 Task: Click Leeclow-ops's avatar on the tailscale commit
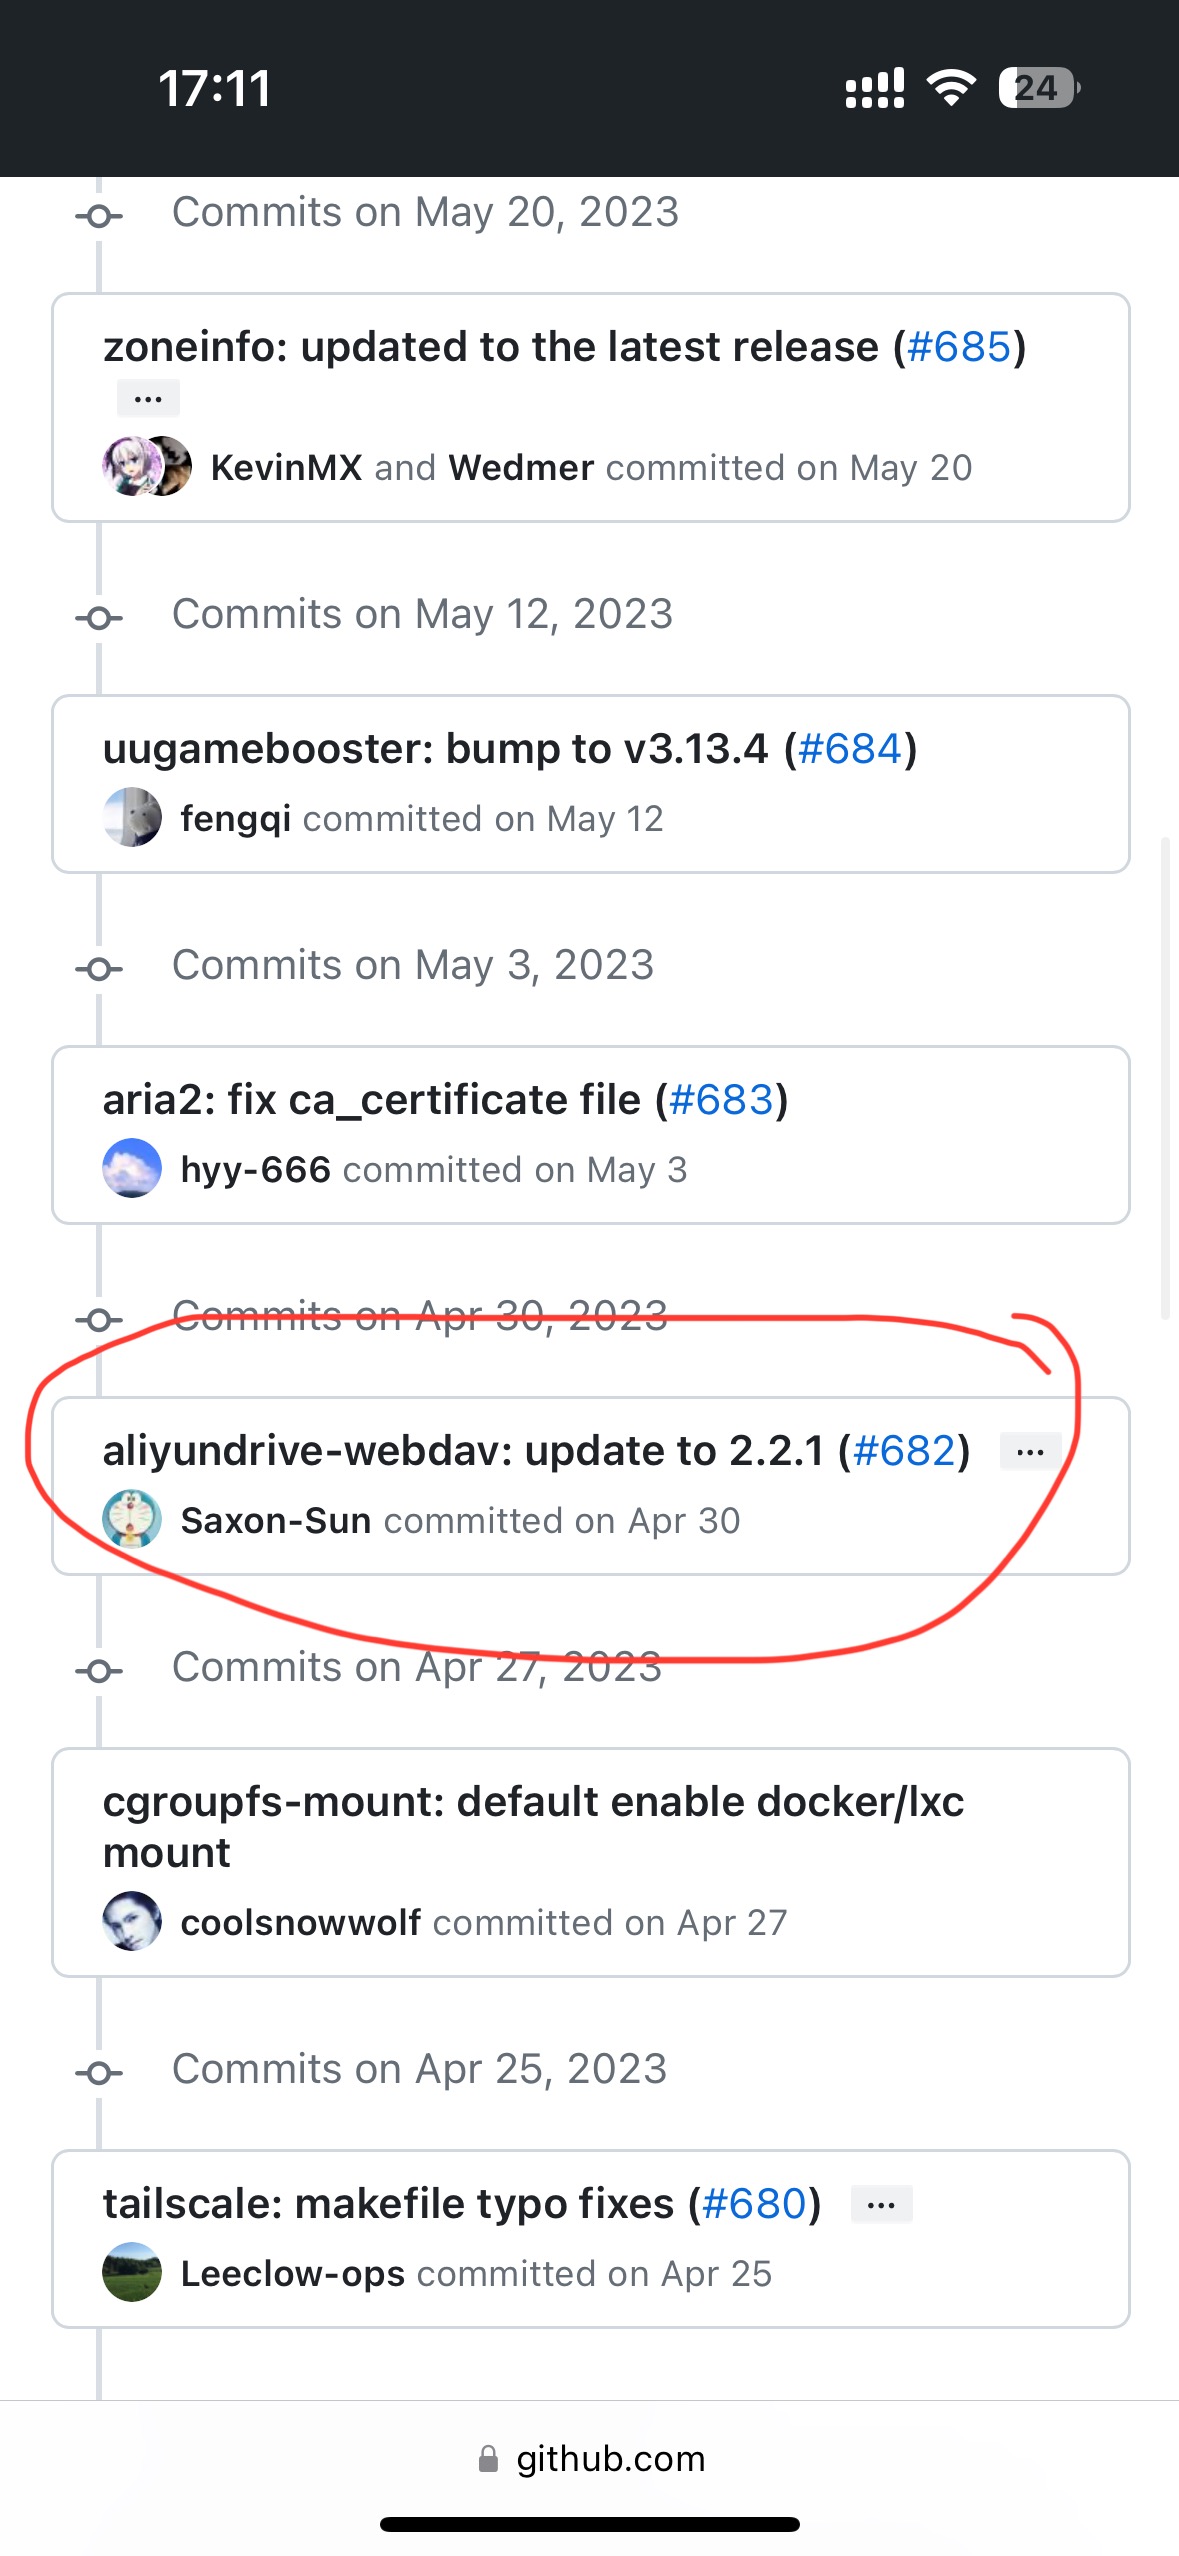tap(131, 2274)
